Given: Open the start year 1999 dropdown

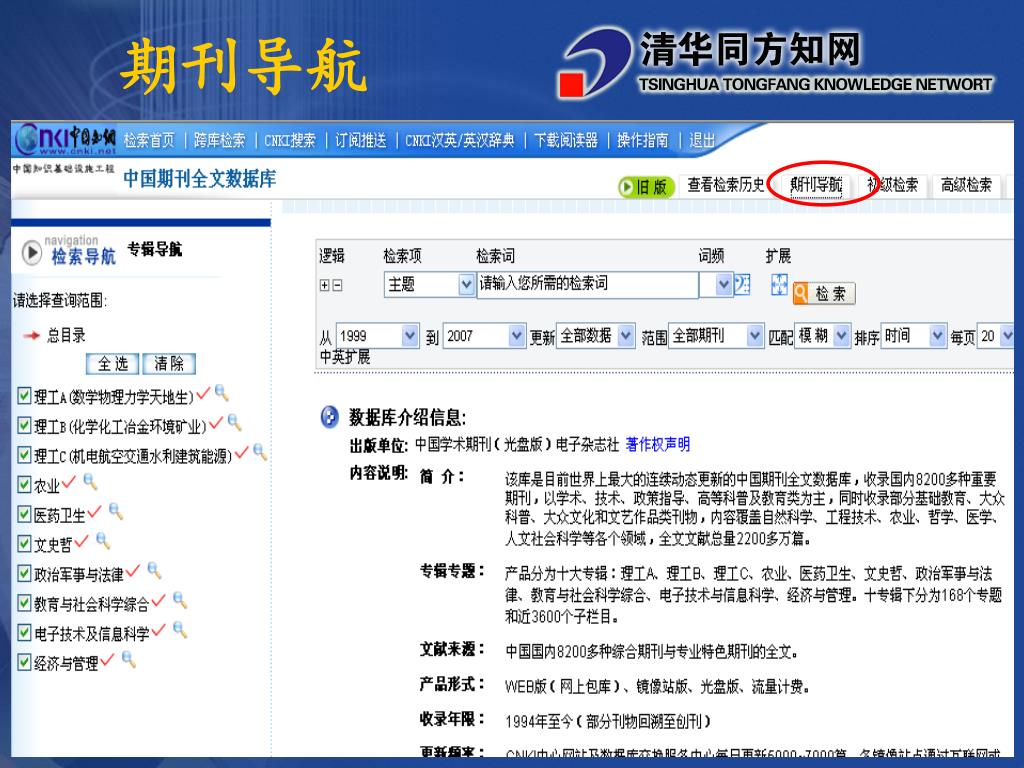Looking at the screenshot, I should (x=377, y=336).
